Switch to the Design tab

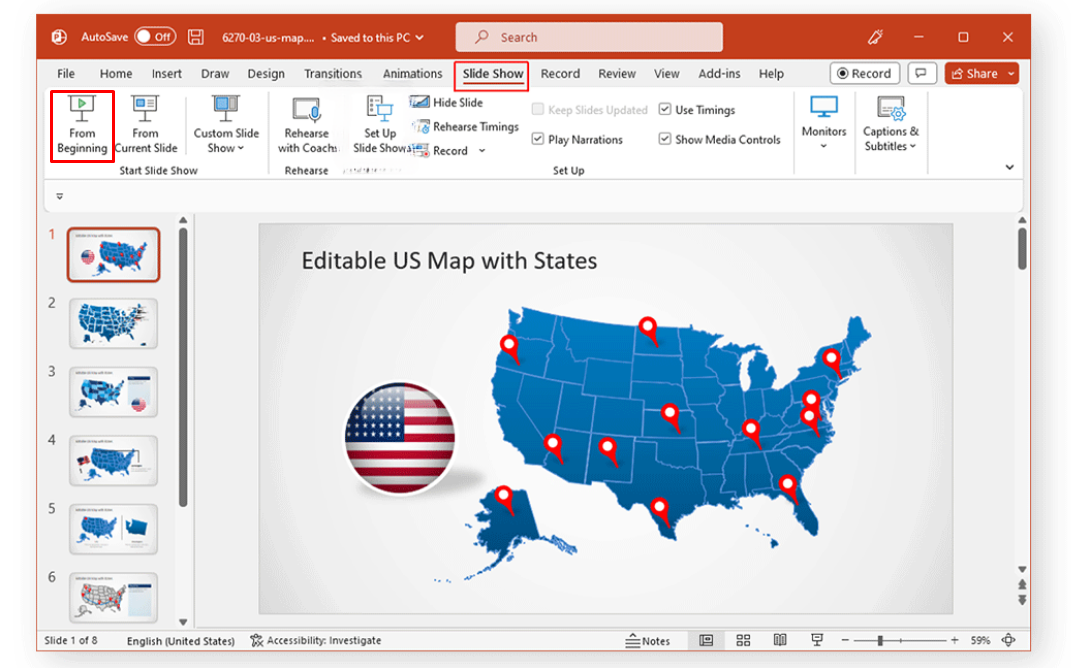[266, 74]
